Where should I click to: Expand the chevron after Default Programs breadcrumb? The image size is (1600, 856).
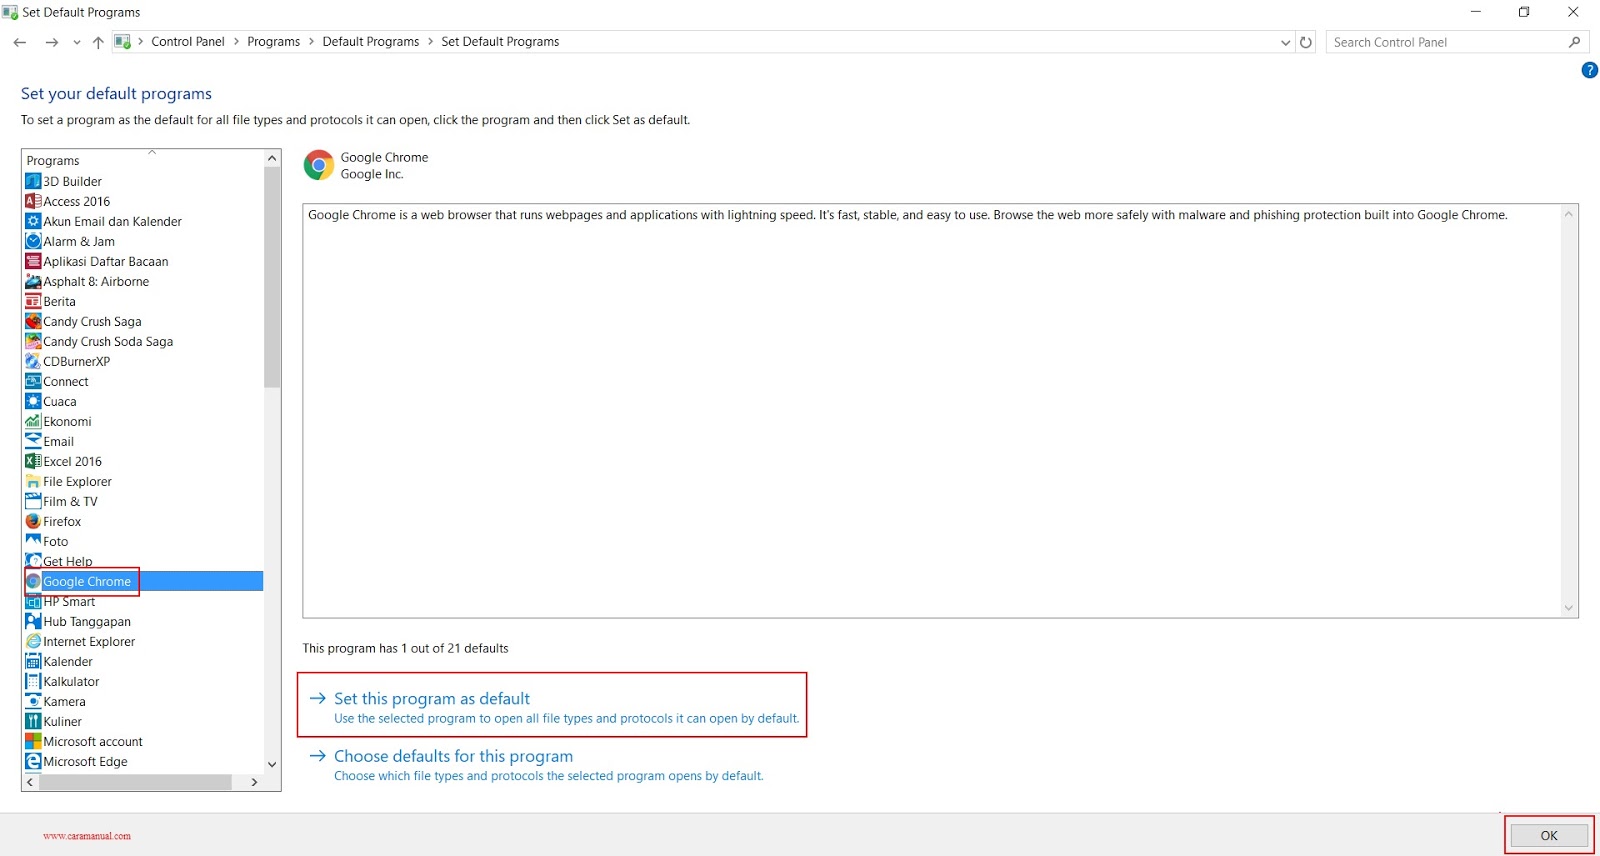(431, 42)
